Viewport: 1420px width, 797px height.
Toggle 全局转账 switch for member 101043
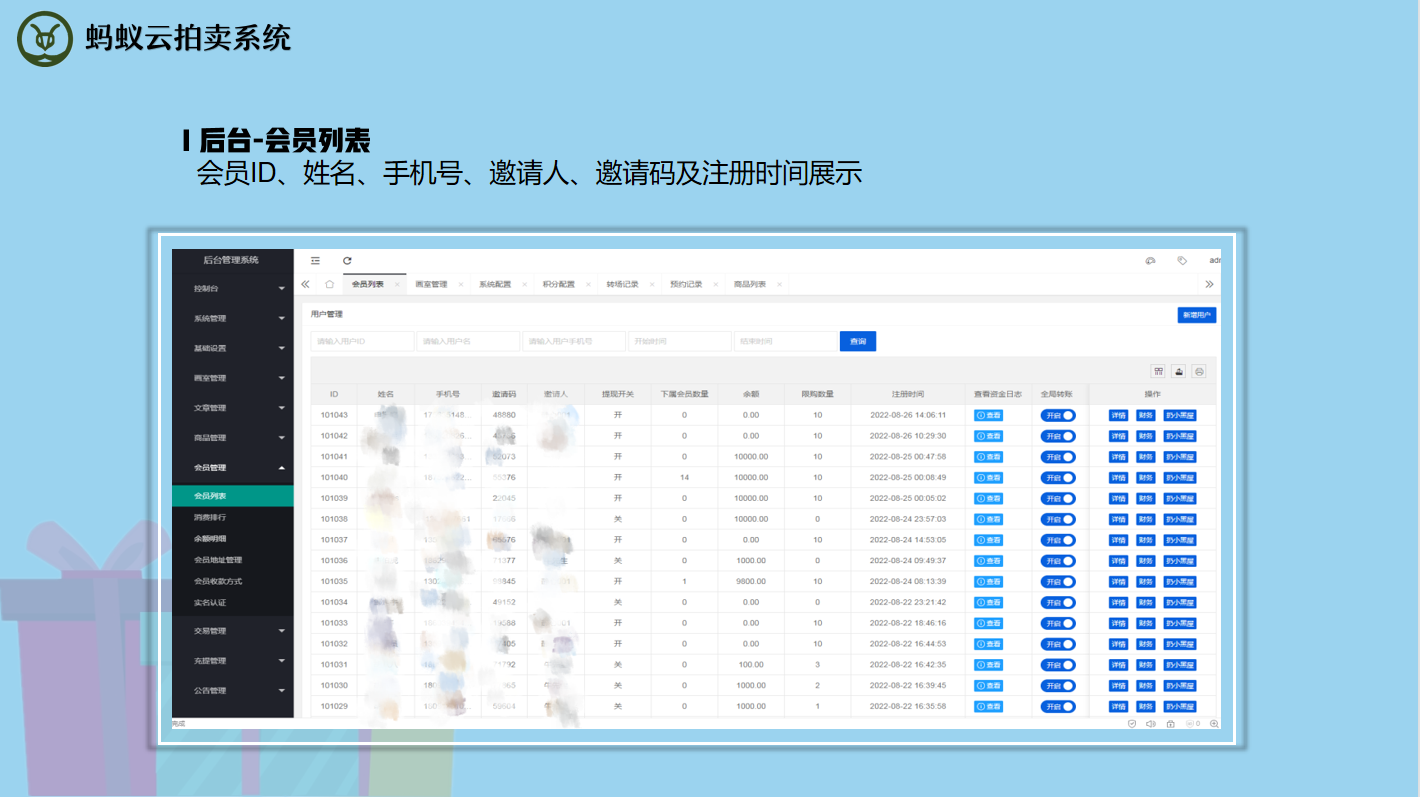(x=1058, y=415)
